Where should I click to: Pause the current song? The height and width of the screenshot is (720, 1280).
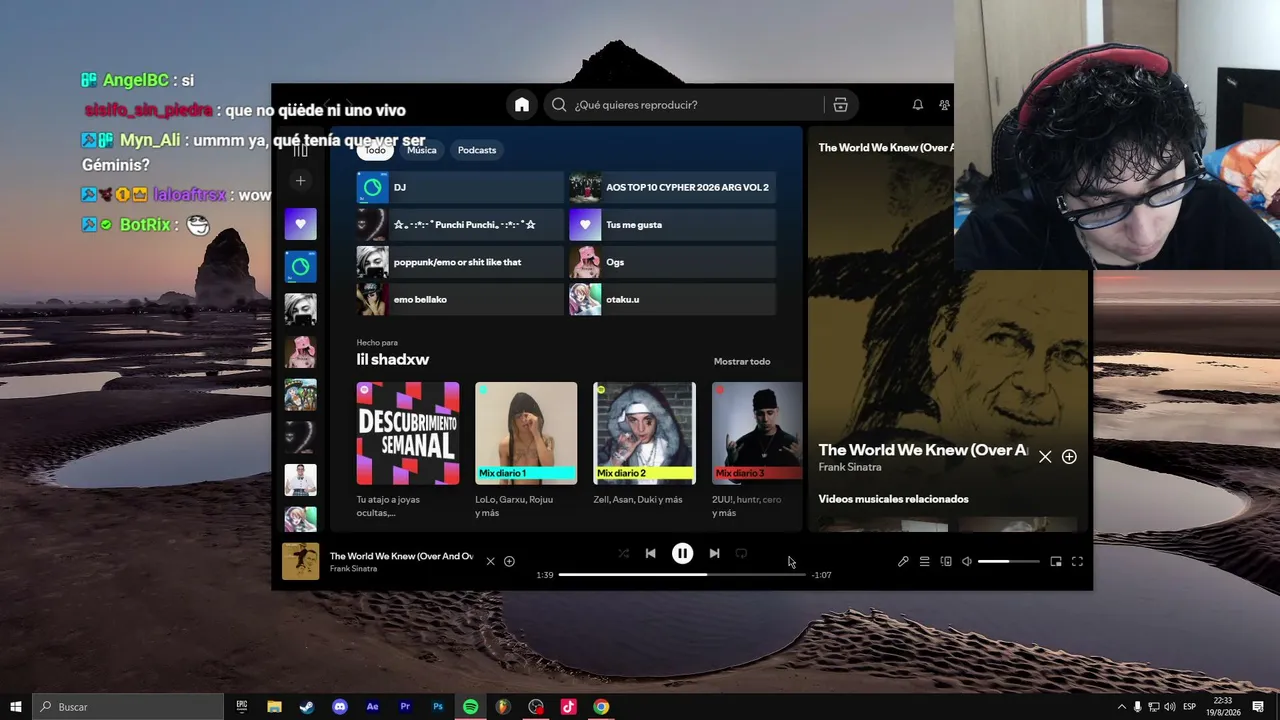[682, 553]
